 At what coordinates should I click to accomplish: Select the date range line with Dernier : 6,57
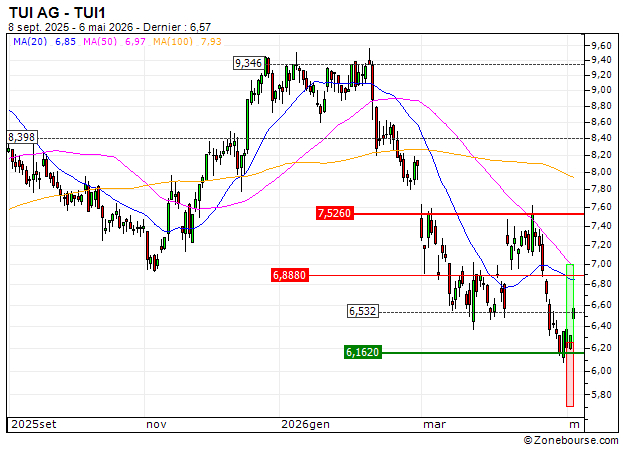(x=110, y=27)
